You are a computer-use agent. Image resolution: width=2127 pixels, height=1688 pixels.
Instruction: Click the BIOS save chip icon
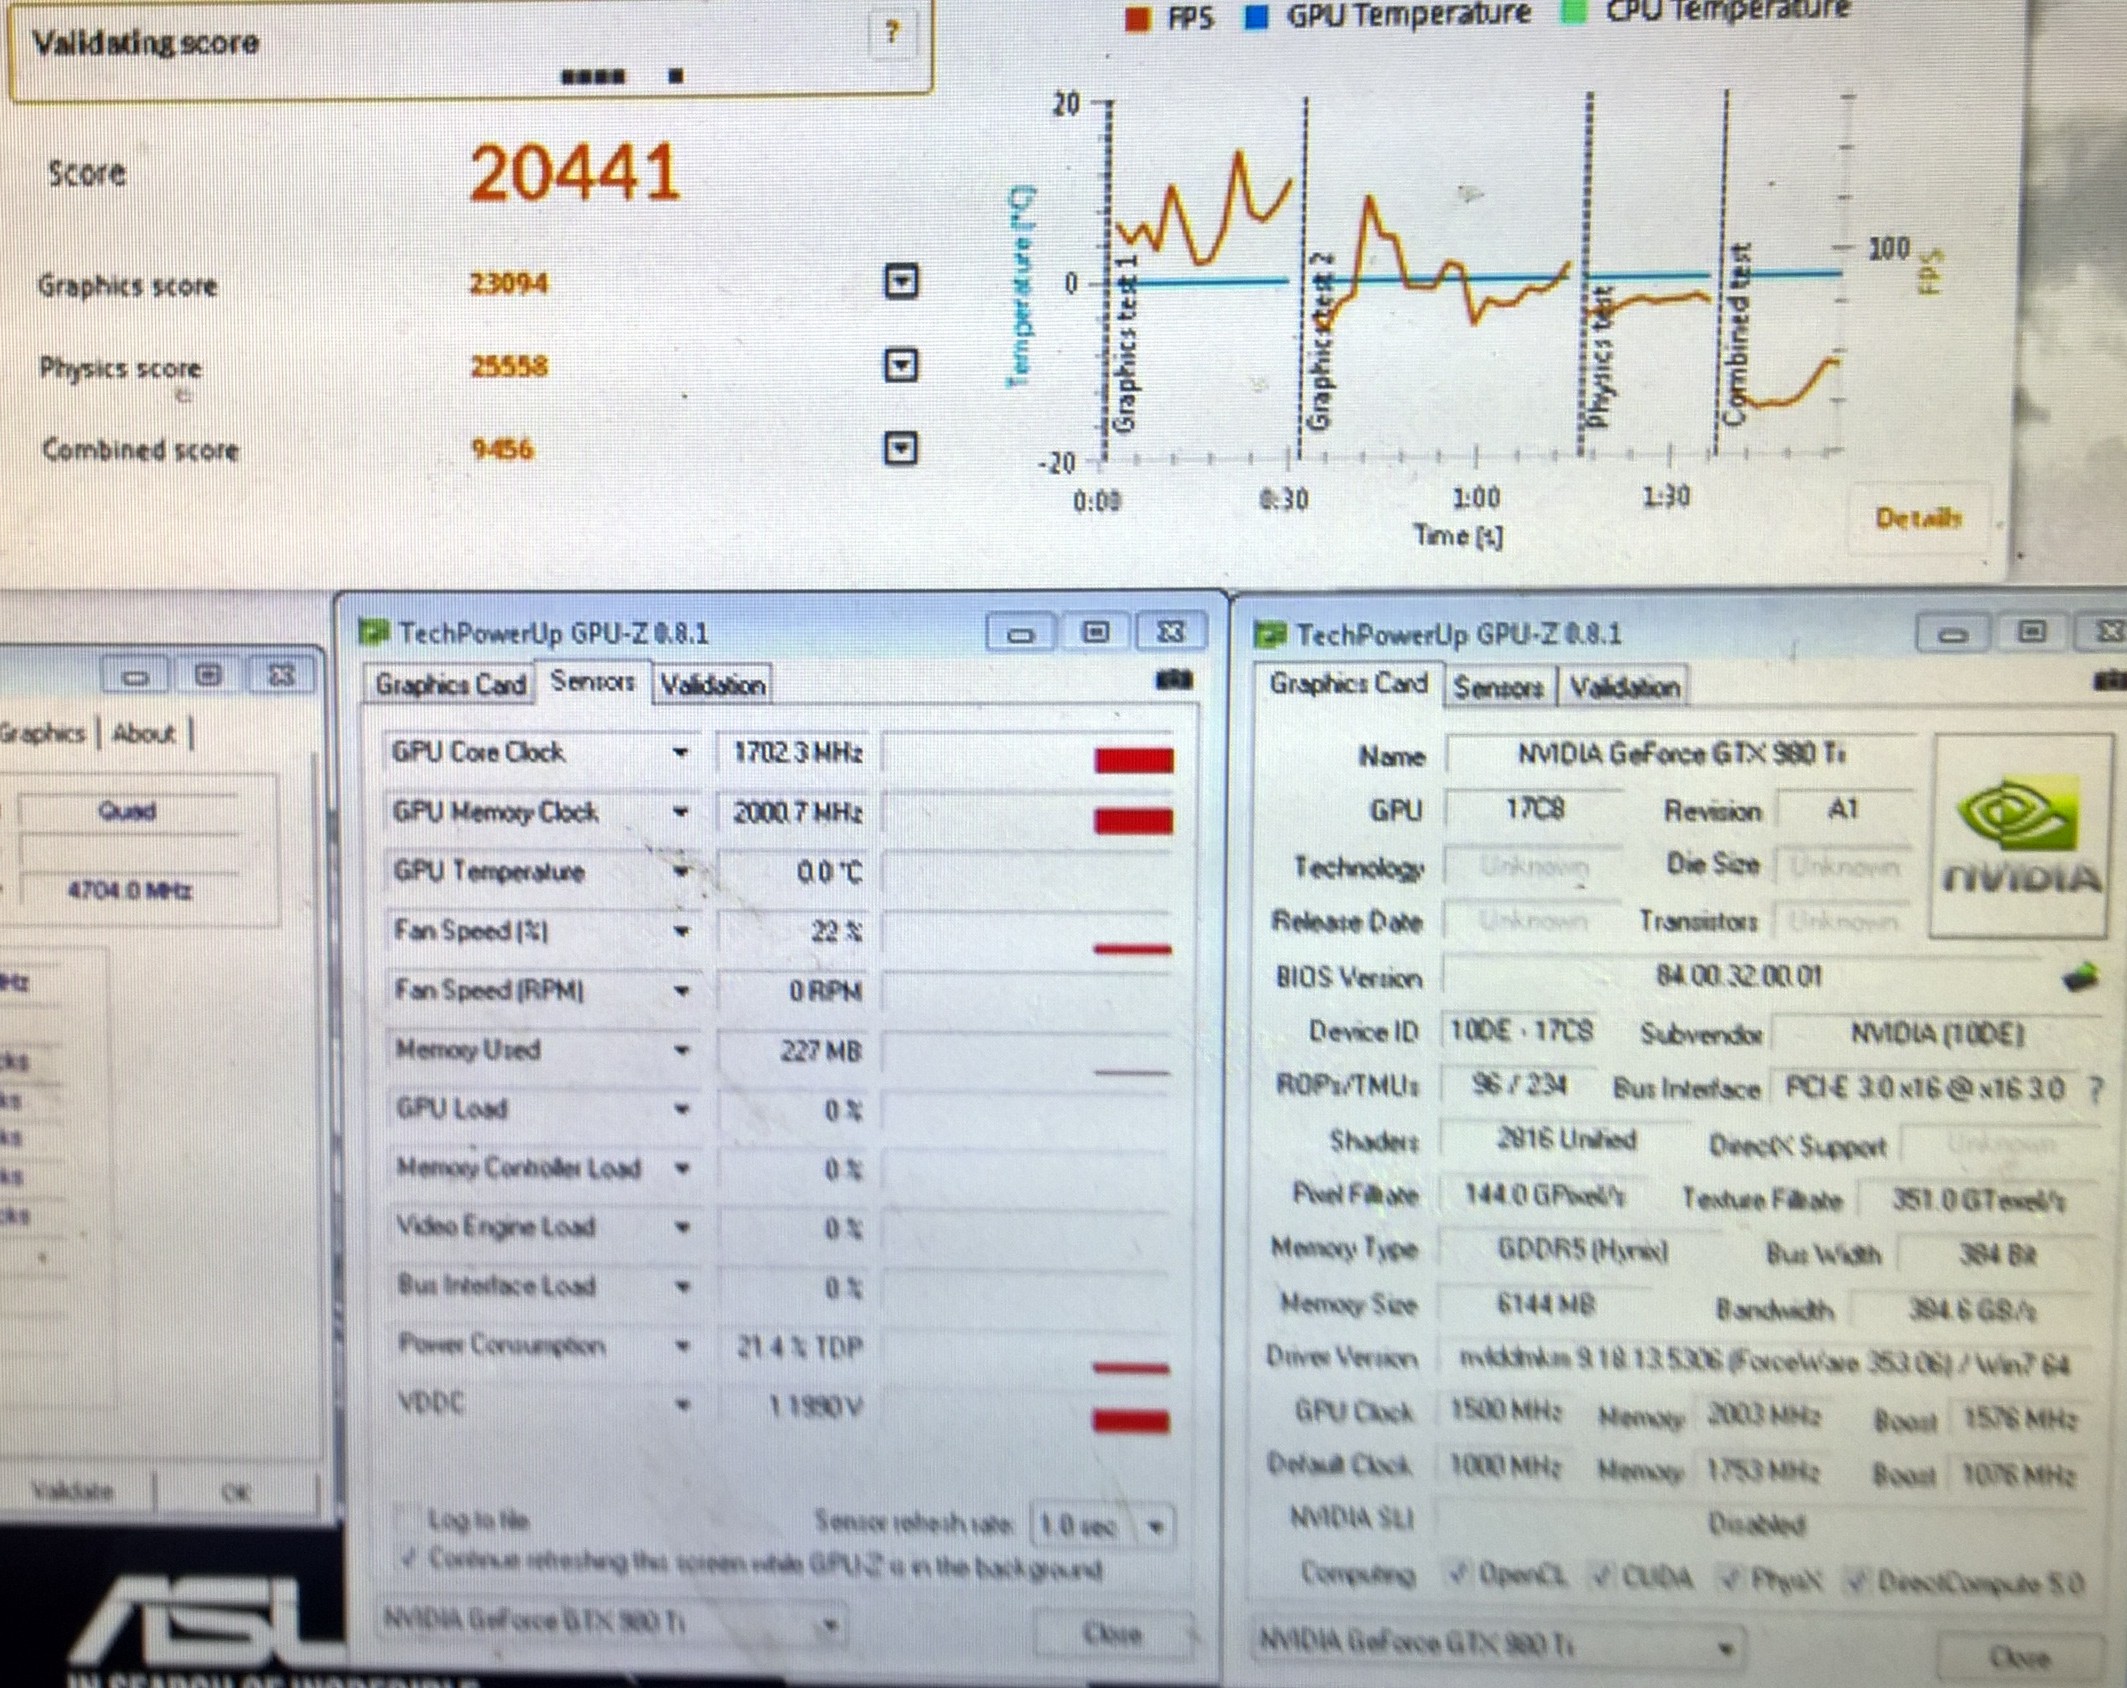(x=2080, y=975)
